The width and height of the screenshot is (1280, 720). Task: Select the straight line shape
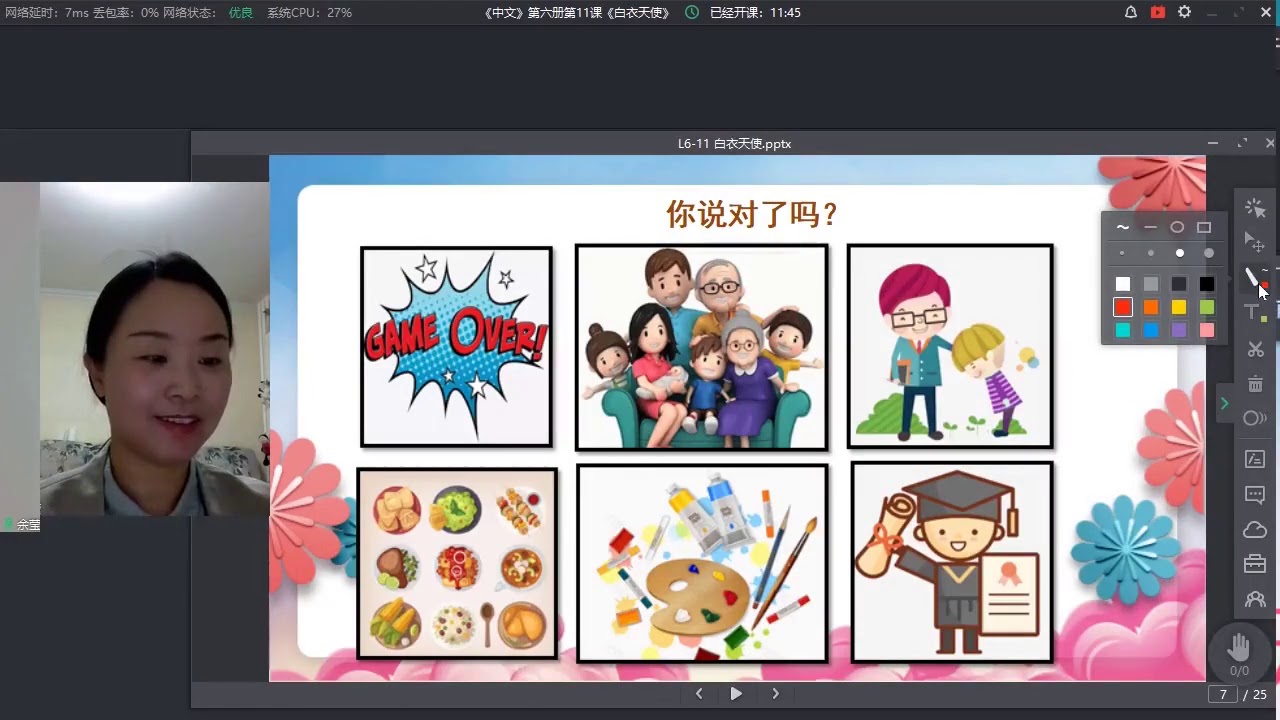(x=1150, y=227)
